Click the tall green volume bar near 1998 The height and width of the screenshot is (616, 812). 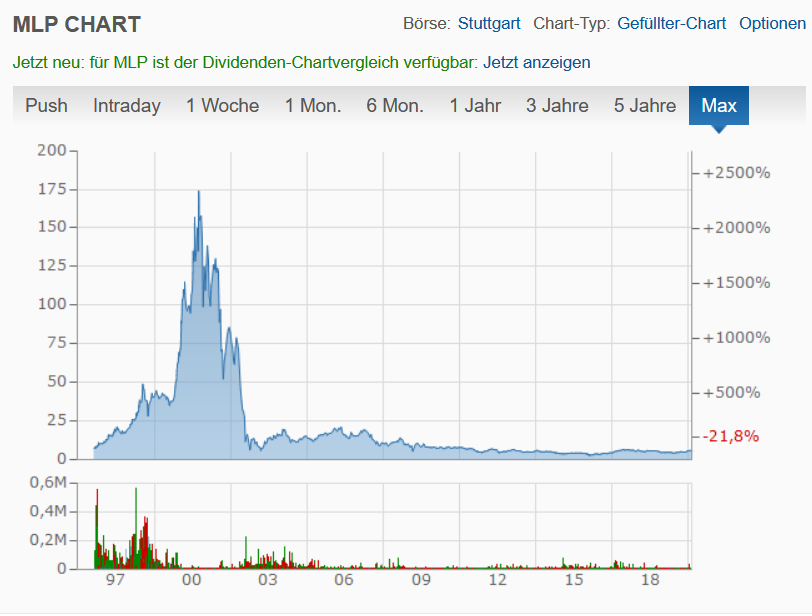136,528
